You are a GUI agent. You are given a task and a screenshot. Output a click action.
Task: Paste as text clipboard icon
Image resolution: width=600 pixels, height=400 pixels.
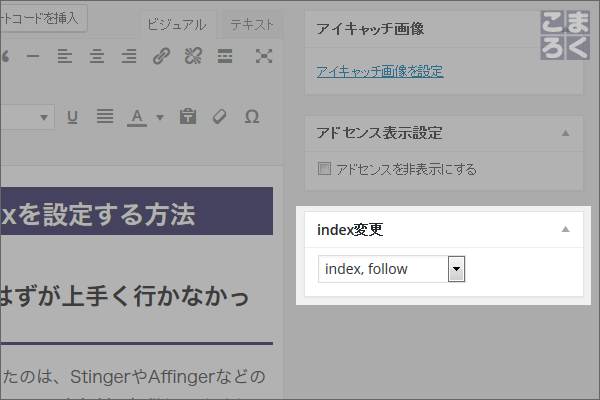coord(188,116)
